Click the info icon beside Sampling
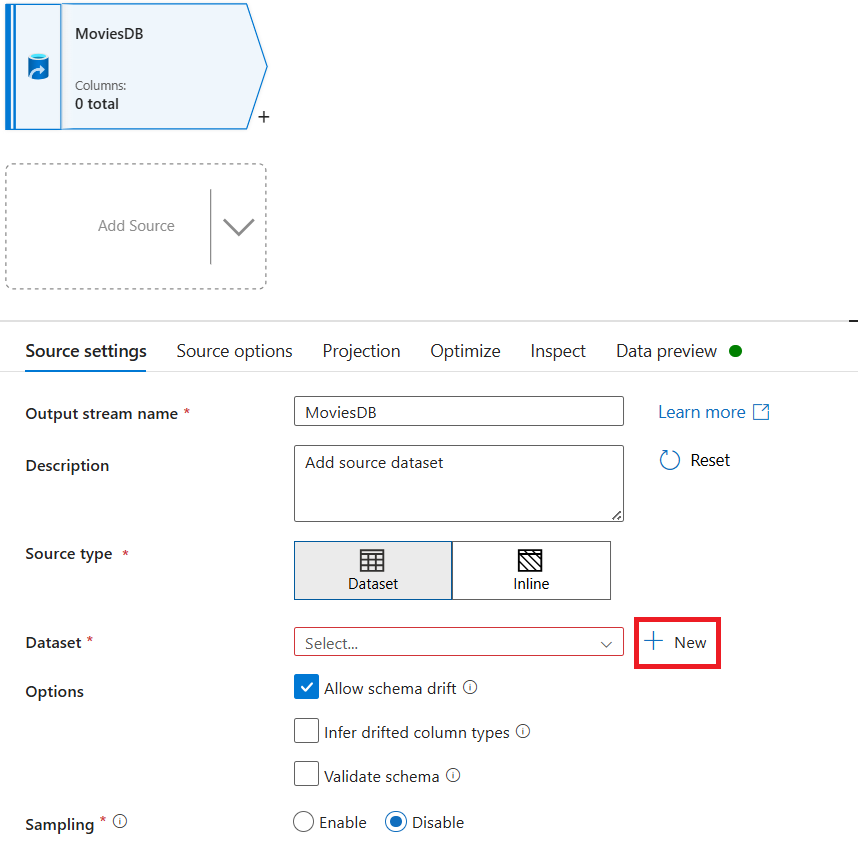 [x=119, y=822]
